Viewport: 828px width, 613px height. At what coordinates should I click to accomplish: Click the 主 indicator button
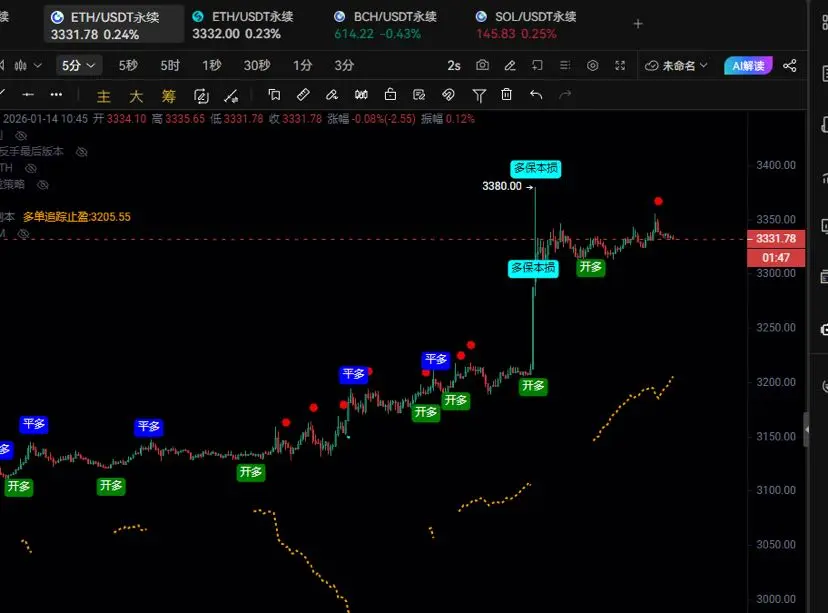coord(104,96)
